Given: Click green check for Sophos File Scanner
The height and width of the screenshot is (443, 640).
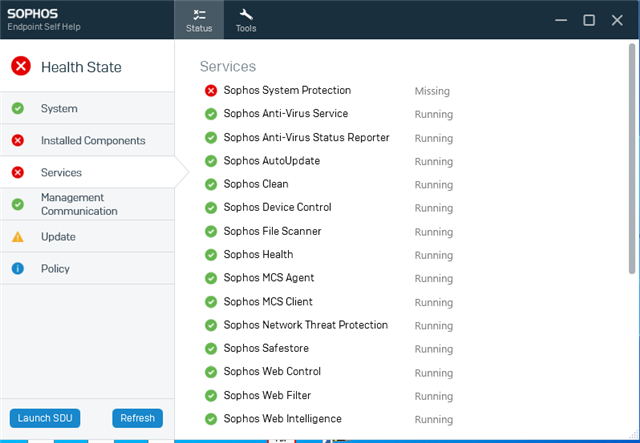Looking at the screenshot, I should coord(211,231).
